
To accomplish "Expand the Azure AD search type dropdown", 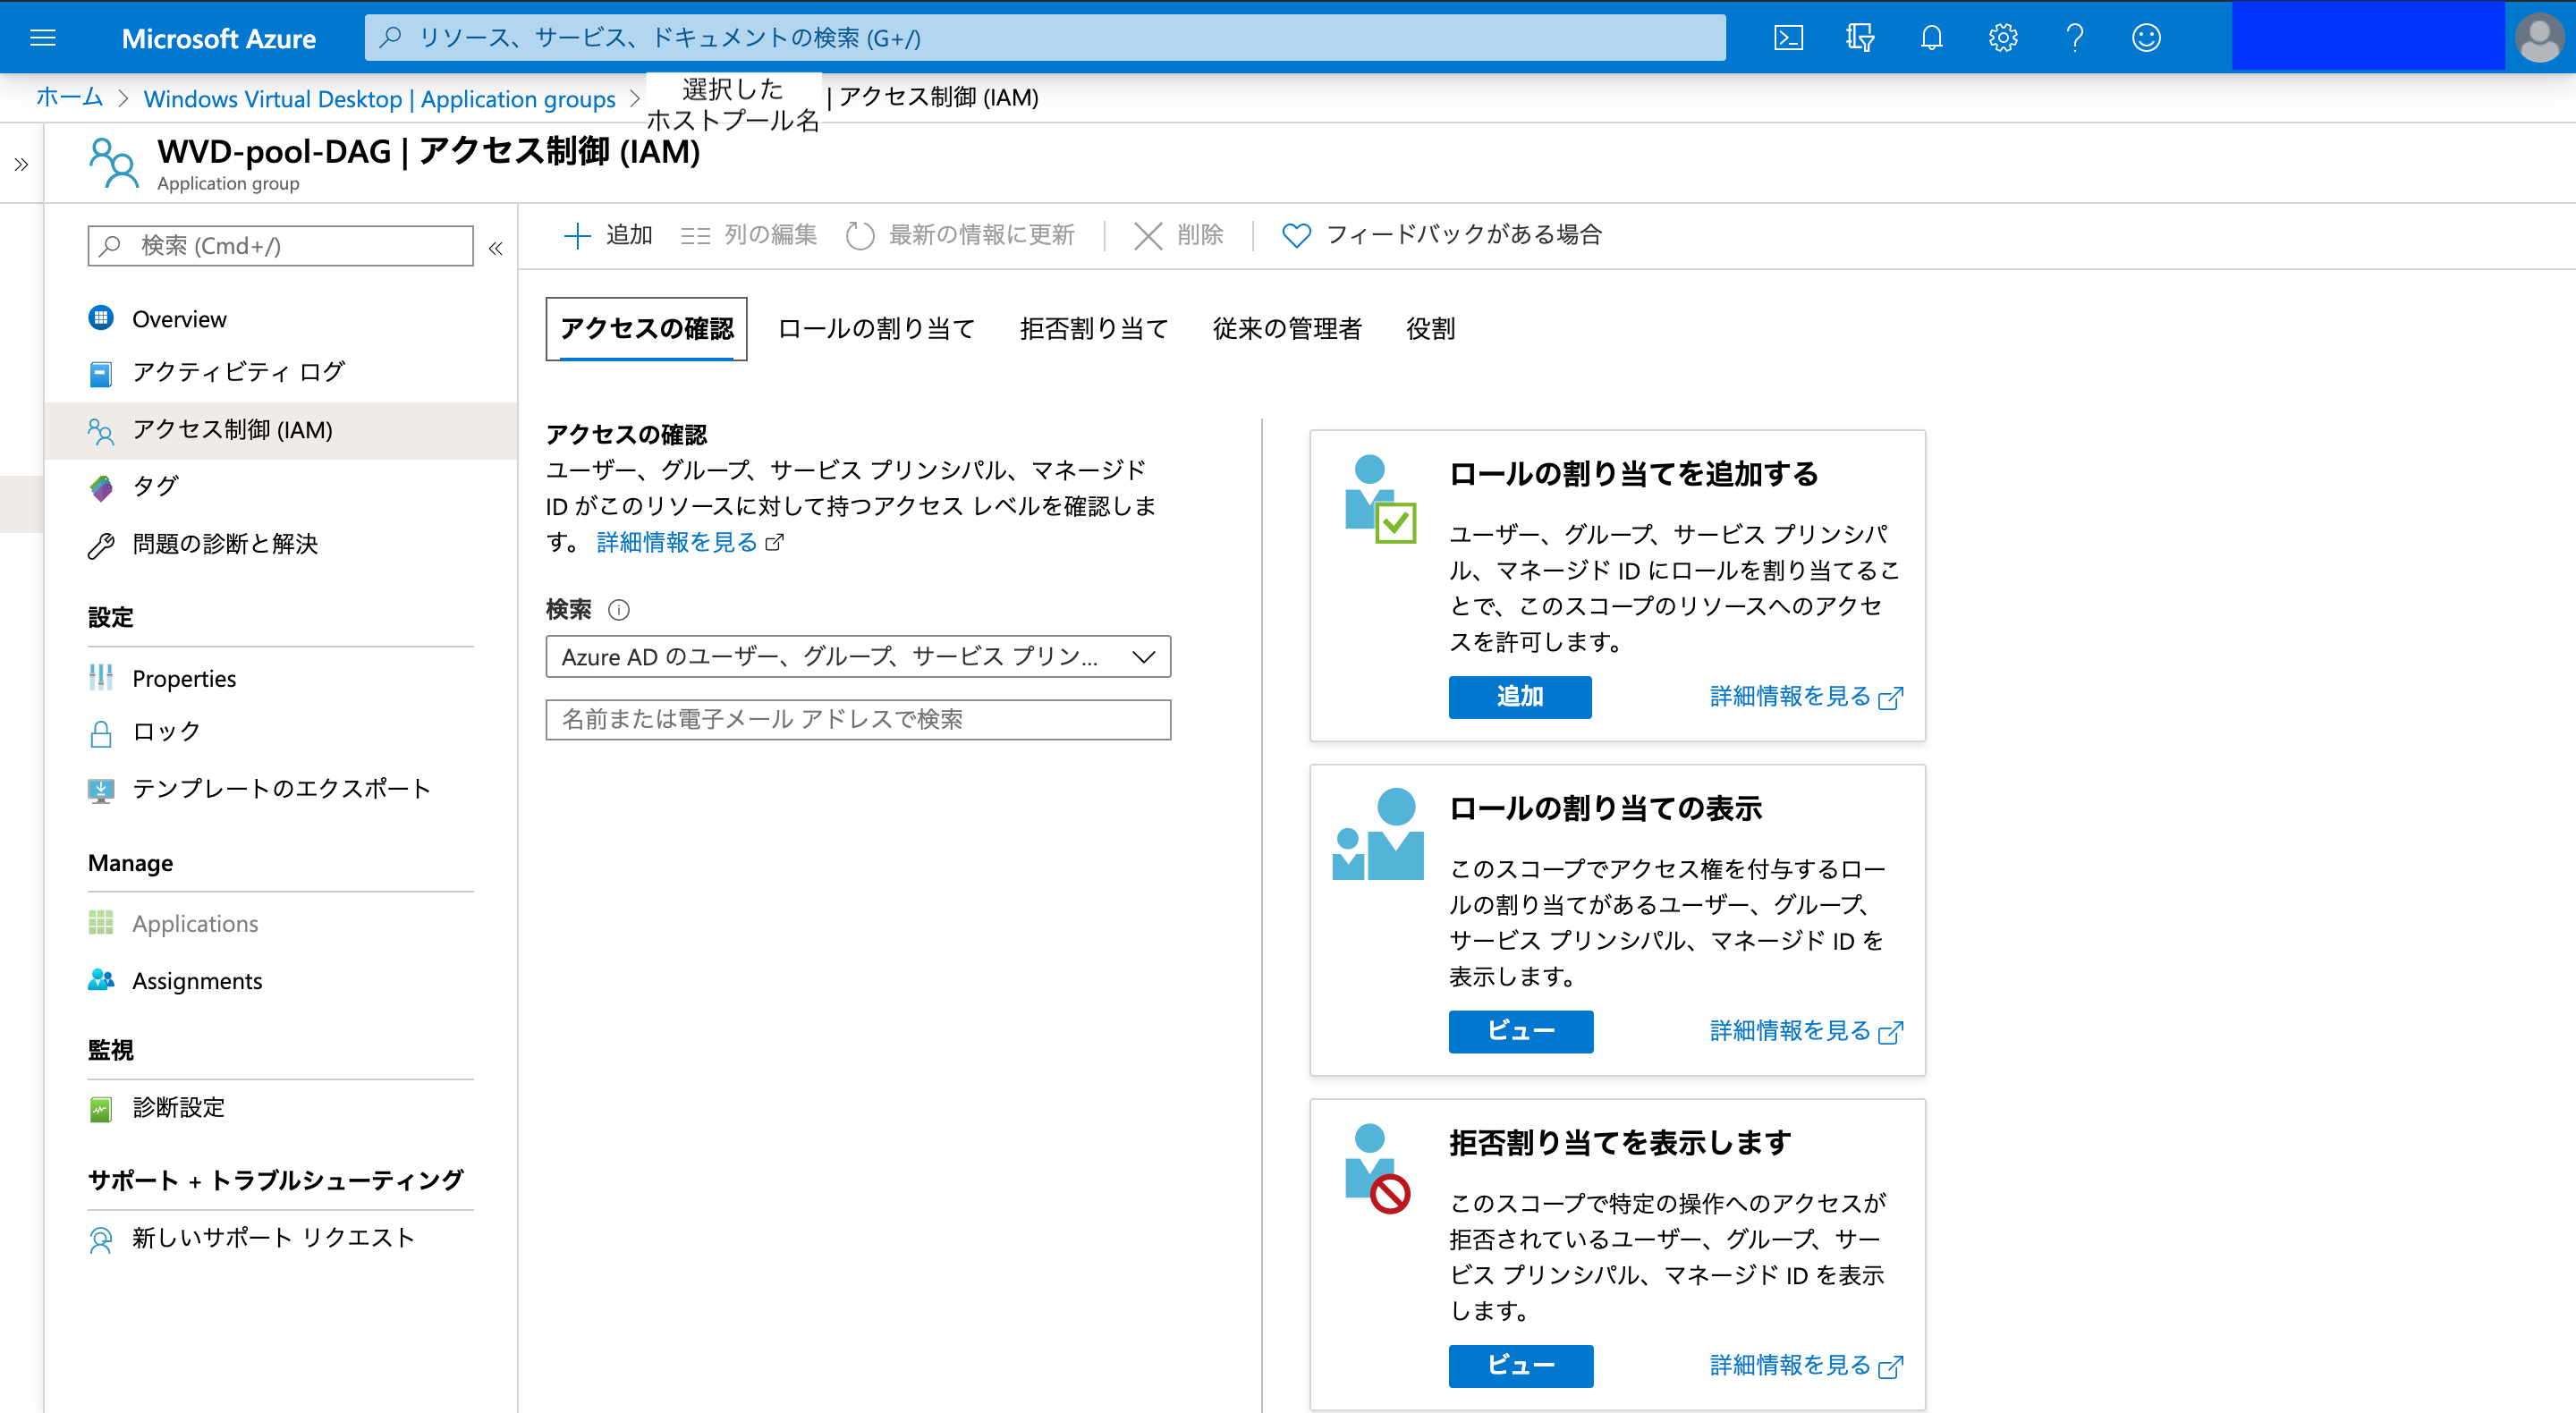I will pos(857,657).
